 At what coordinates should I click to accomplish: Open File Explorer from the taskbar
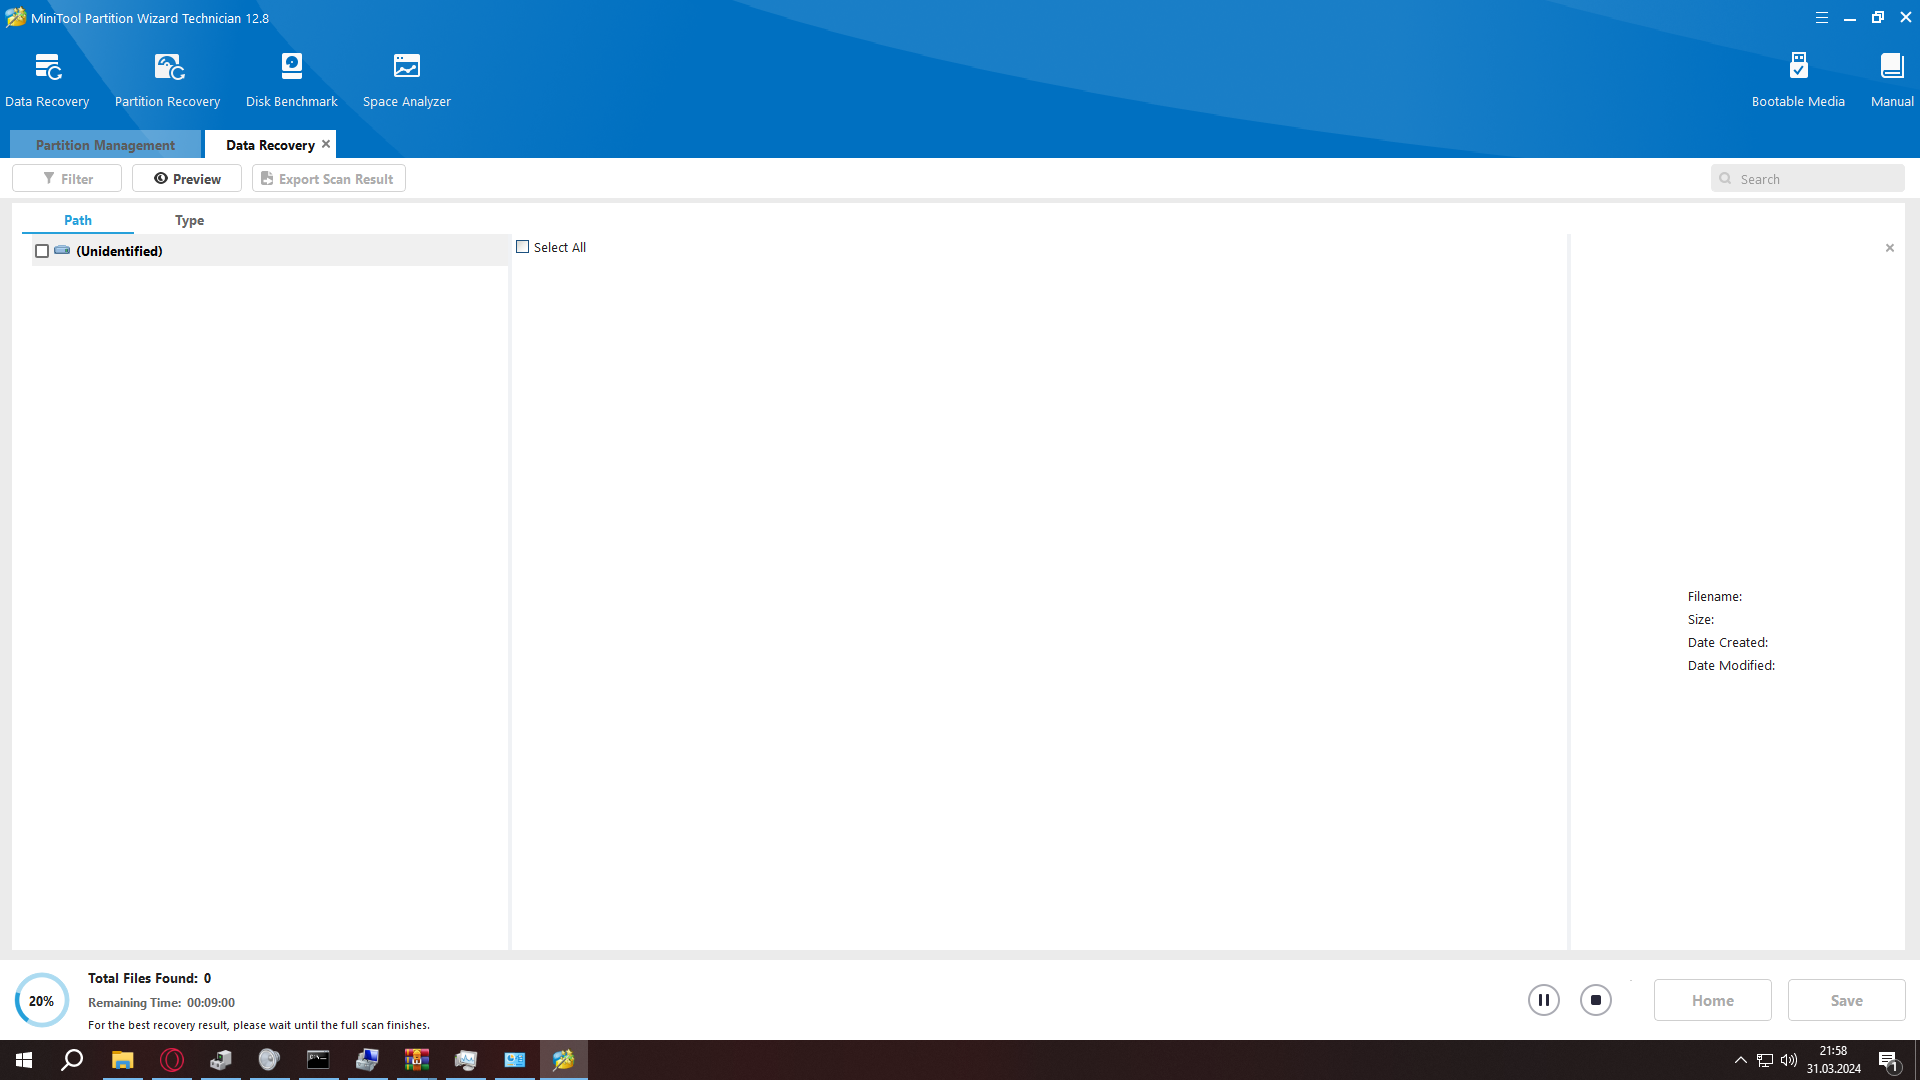pyautogui.click(x=122, y=1060)
